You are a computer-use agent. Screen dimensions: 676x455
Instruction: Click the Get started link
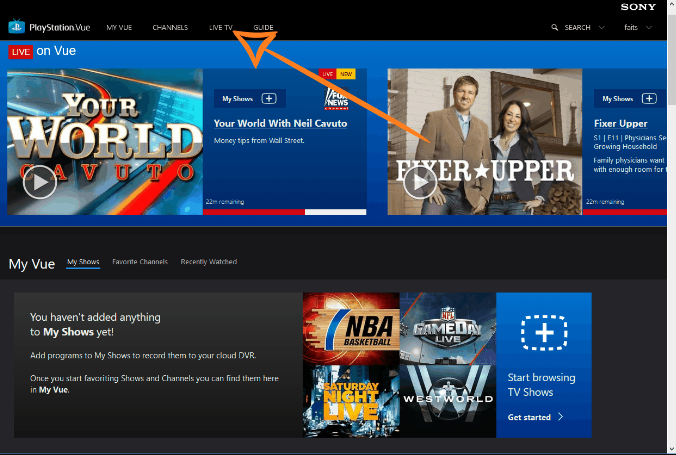point(535,417)
